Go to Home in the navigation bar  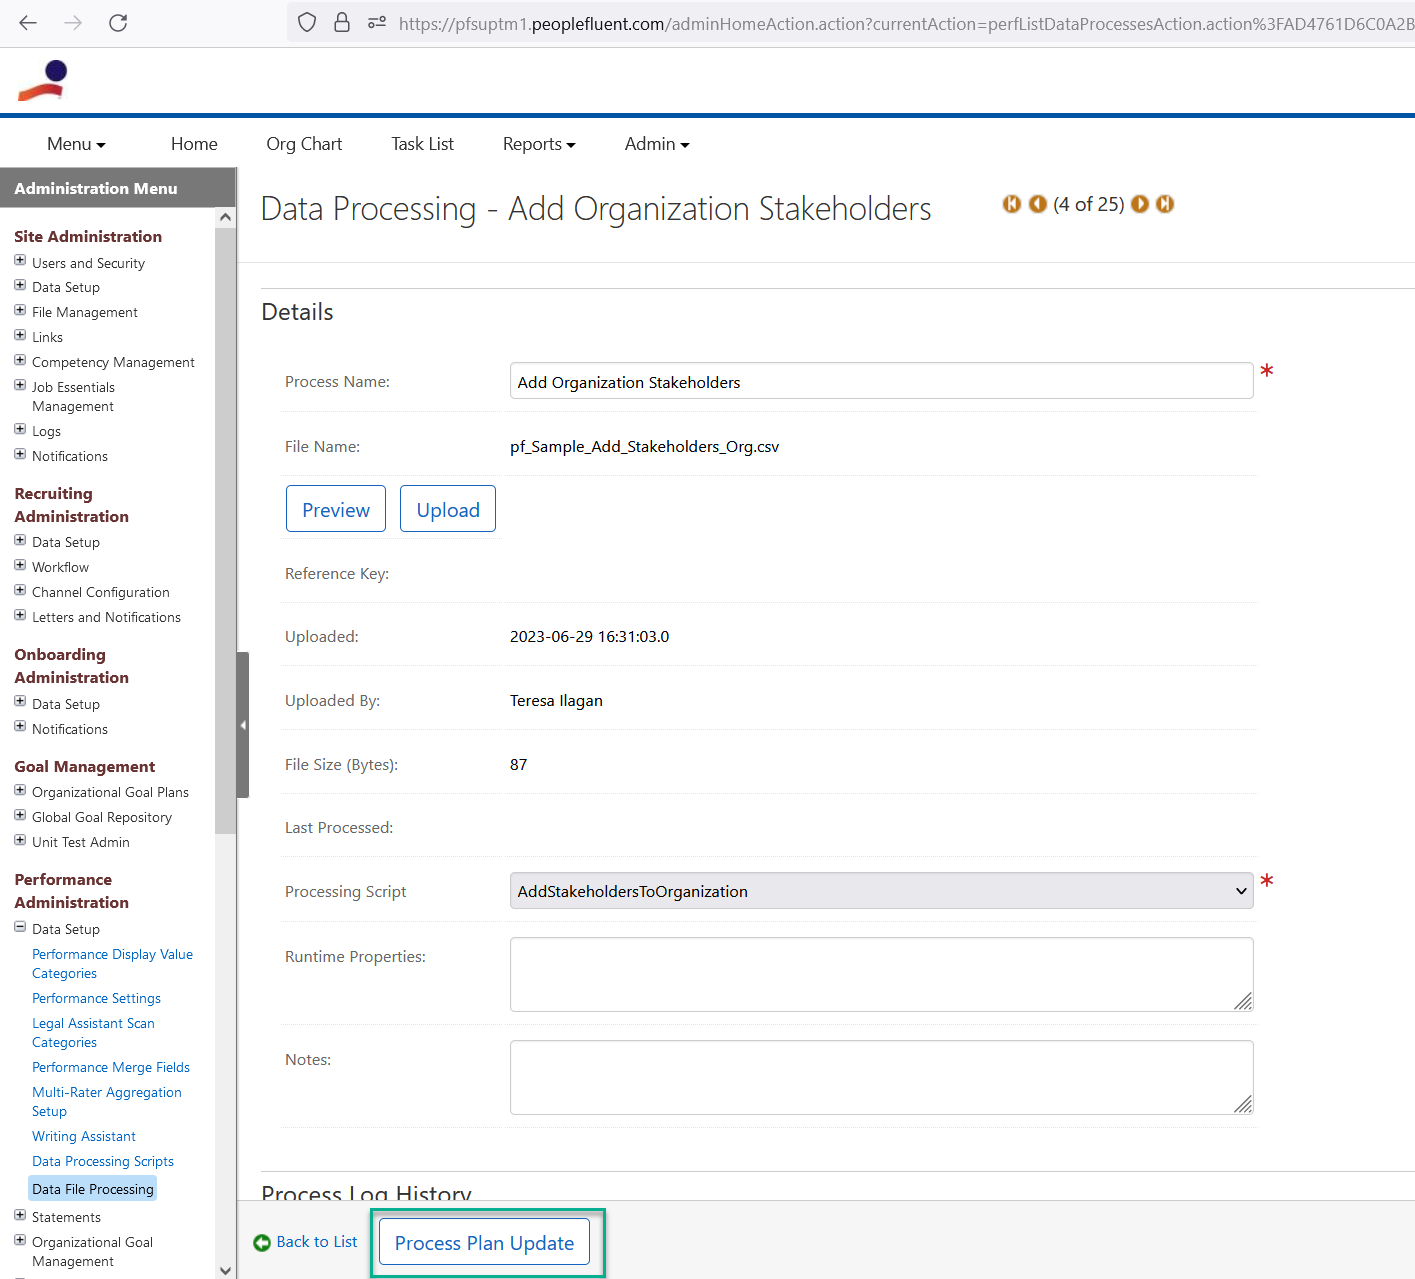tap(194, 144)
